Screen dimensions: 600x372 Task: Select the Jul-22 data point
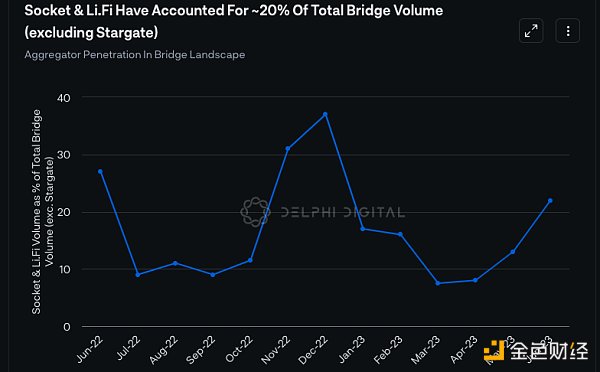coord(138,274)
